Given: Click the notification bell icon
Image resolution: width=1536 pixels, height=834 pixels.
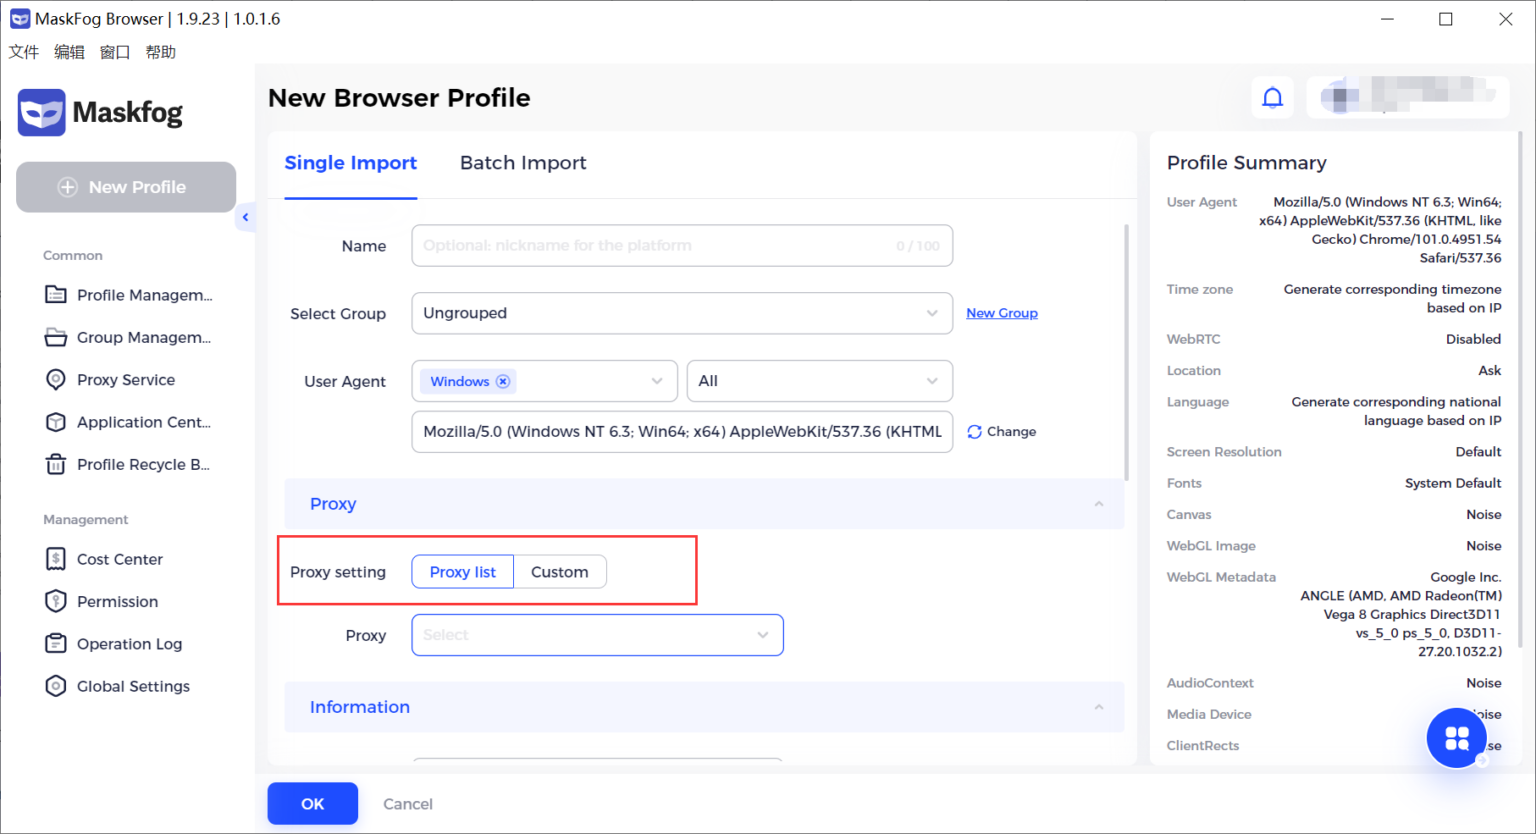Looking at the screenshot, I should 1272,98.
